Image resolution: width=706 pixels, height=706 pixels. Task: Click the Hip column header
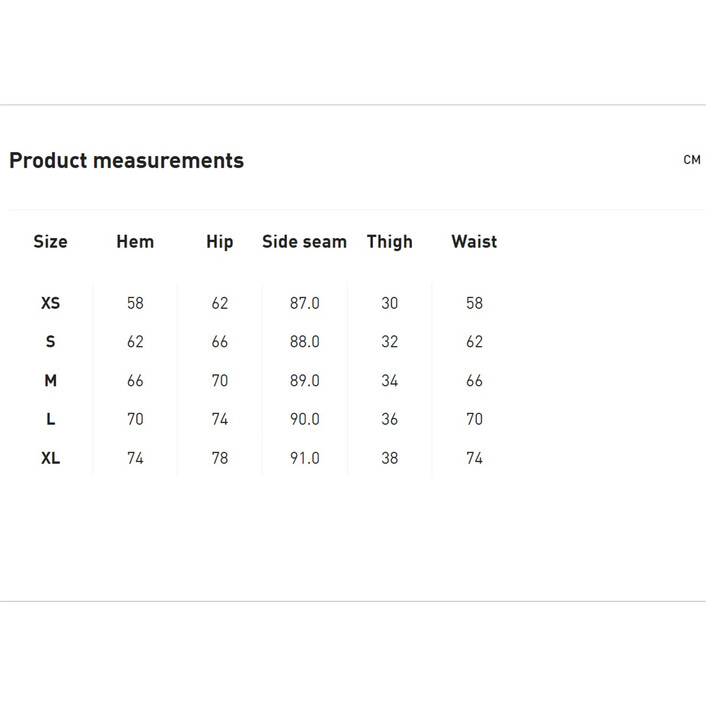point(220,242)
